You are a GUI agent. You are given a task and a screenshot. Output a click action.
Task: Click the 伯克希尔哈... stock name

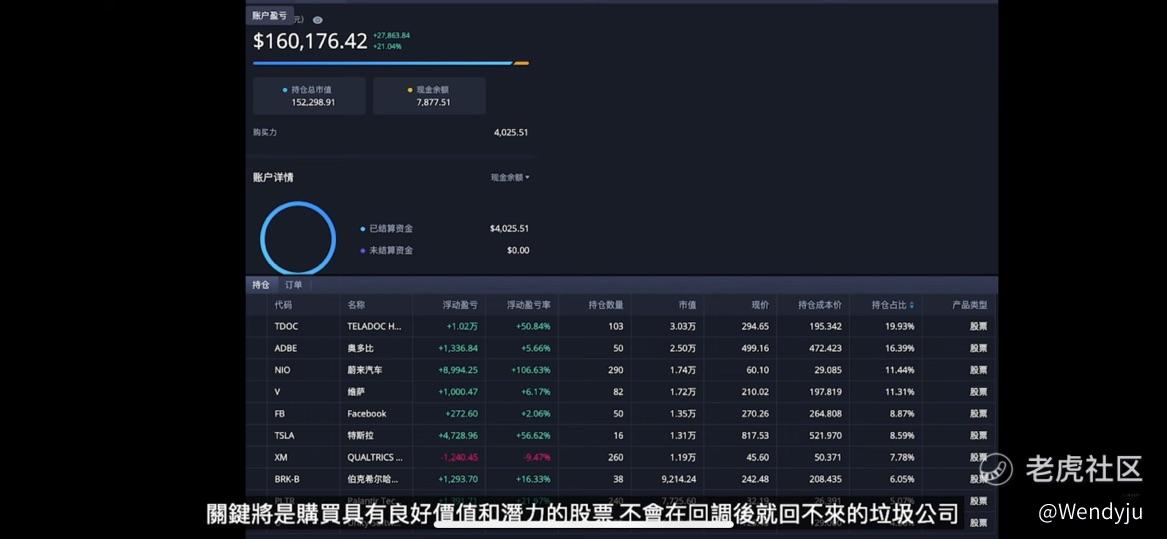coord(373,479)
